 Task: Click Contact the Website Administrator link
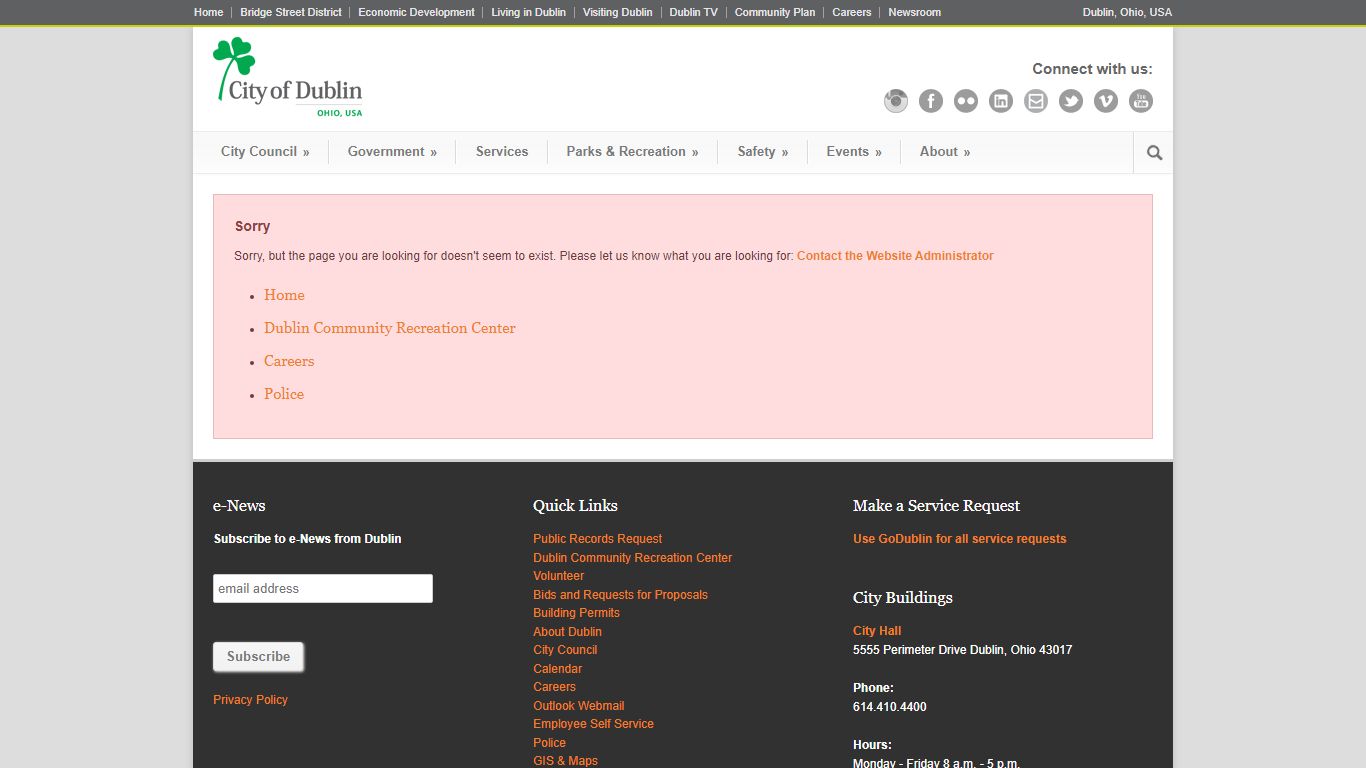point(895,256)
